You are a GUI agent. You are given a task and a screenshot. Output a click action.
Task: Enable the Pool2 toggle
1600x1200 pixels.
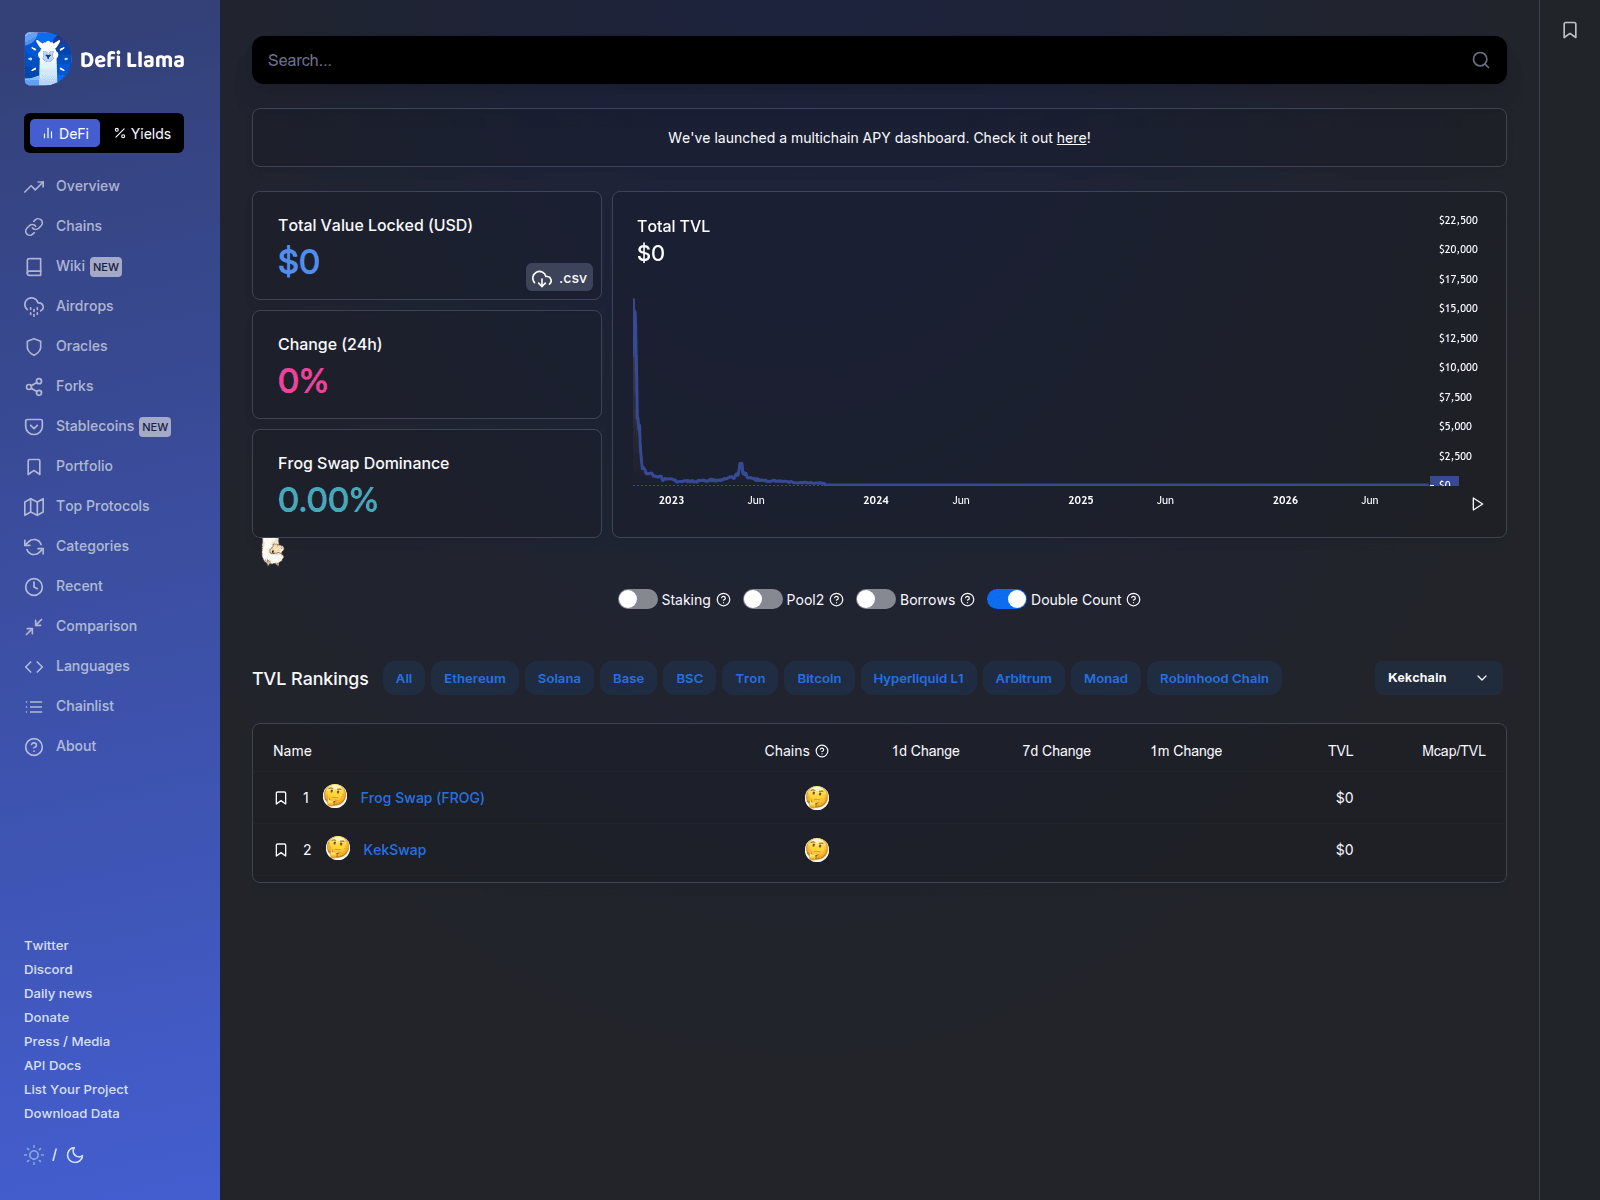(x=762, y=599)
